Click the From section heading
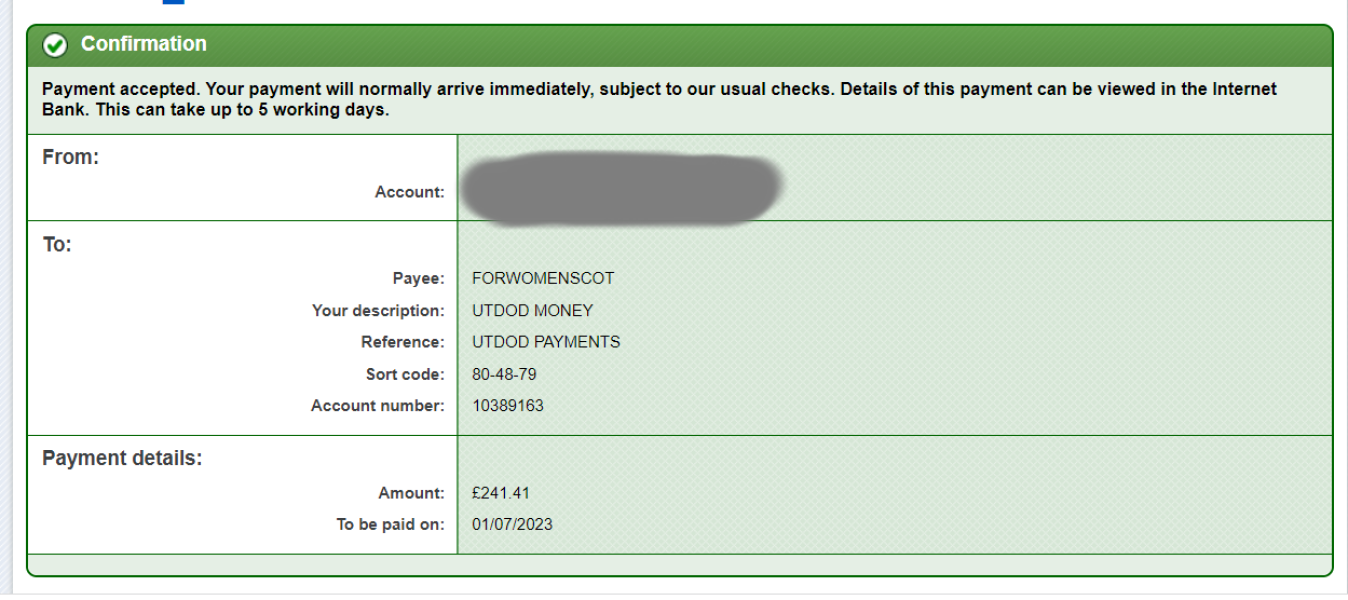1348x600 pixels. click(x=70, y=158)
